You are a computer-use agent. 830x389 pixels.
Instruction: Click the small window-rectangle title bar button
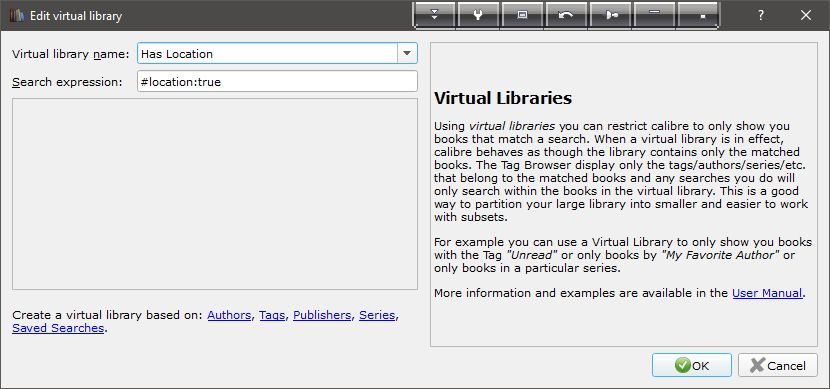pos(522,15)
